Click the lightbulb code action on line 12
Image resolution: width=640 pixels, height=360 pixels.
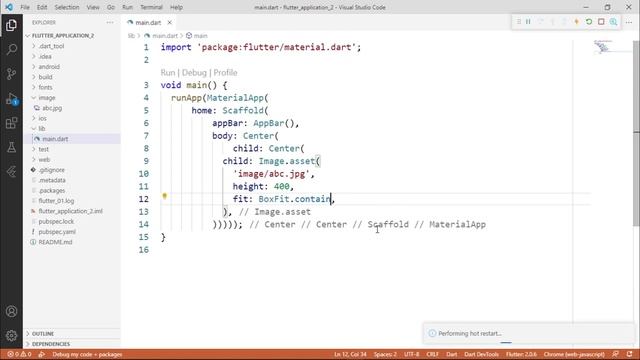pos(164,196)
